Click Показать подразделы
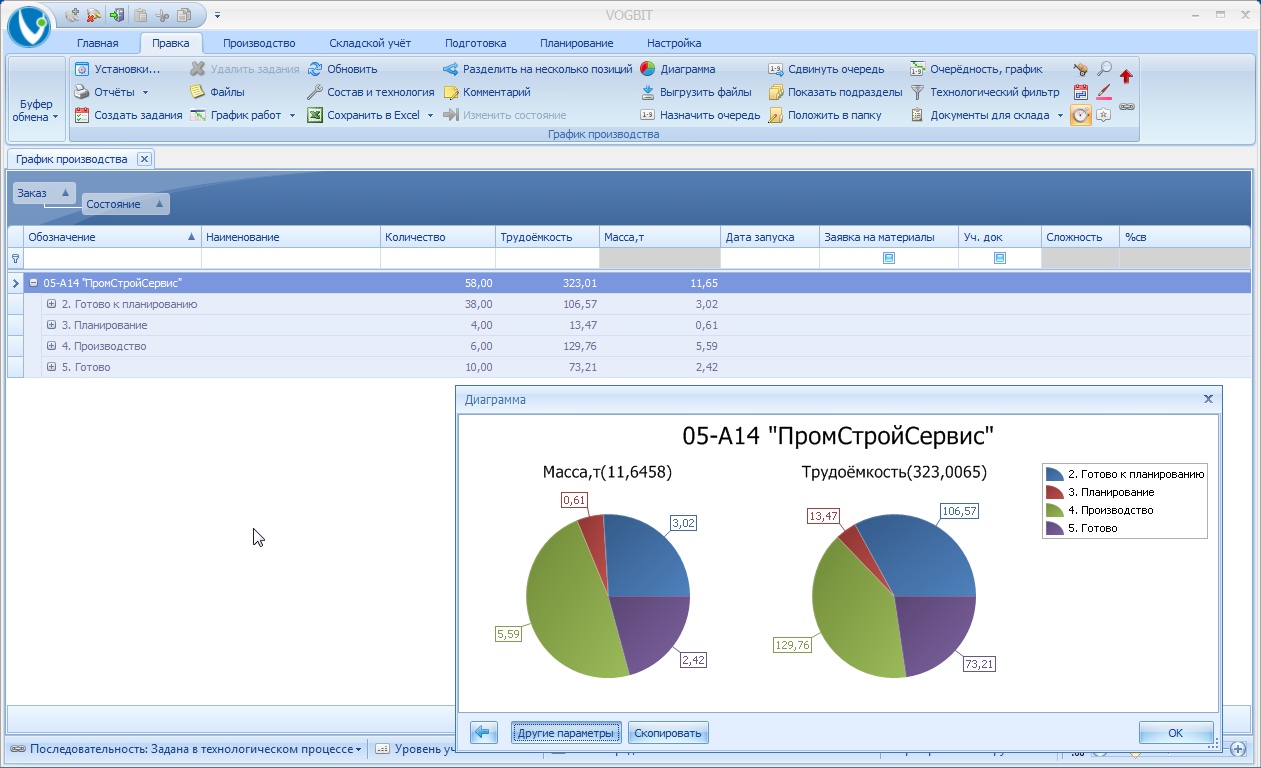This screenshot has height=768, width=1261. click(835, 92)
